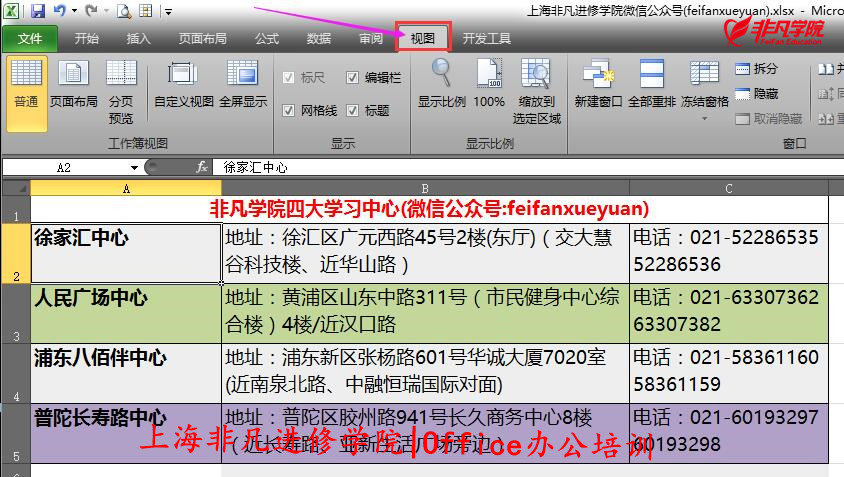The height and width of the screenshot is (477, 844).
Task: Open the 文件 file tab
Action: 30,38
